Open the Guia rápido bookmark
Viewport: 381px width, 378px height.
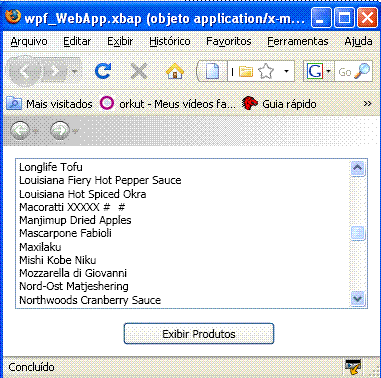coord(279,104)
